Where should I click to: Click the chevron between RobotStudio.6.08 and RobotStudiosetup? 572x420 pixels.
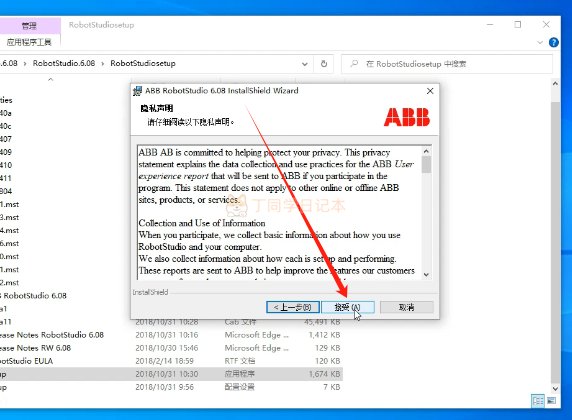tap(103, 63)
